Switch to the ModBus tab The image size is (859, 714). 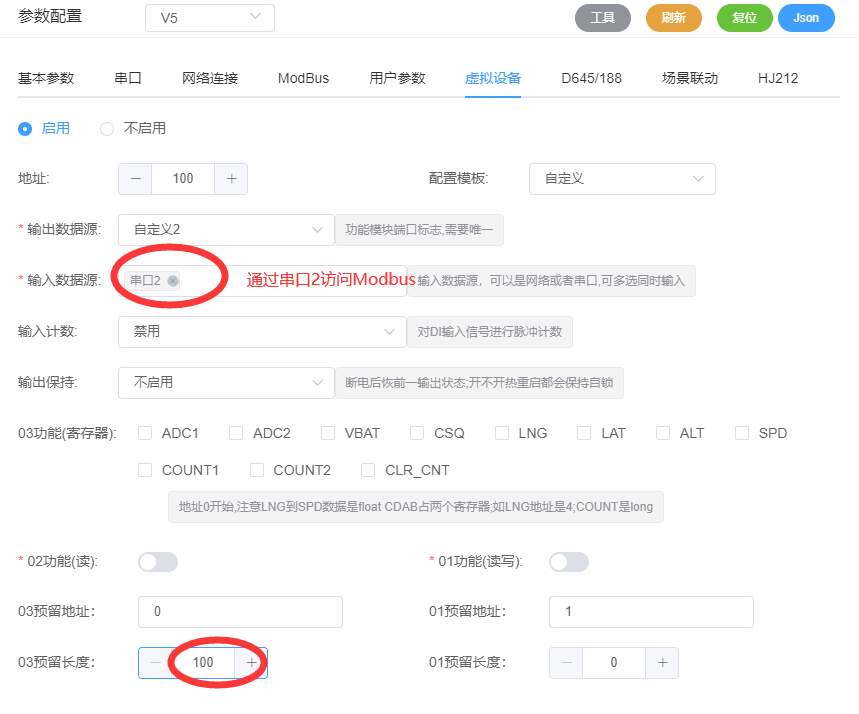(x=303, y=78)
